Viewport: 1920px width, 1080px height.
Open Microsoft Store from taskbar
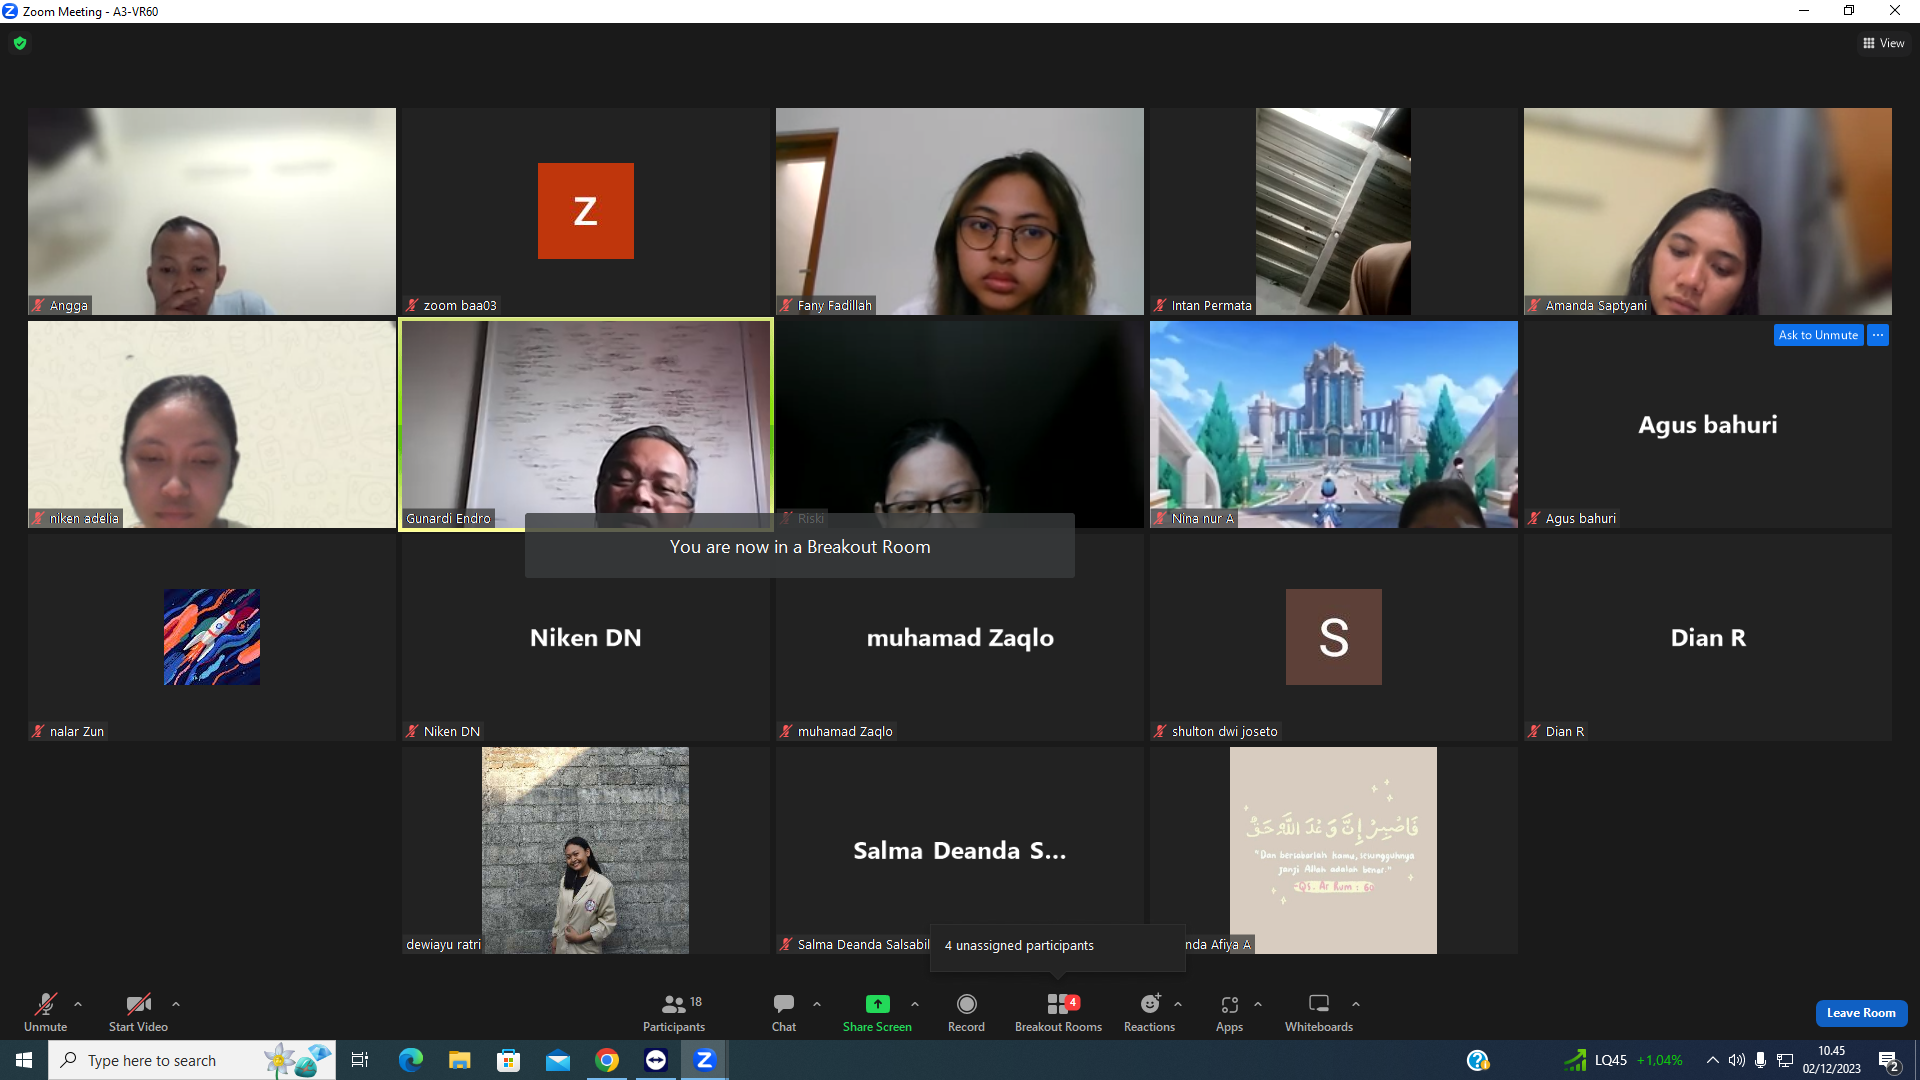click(508, 1060)
